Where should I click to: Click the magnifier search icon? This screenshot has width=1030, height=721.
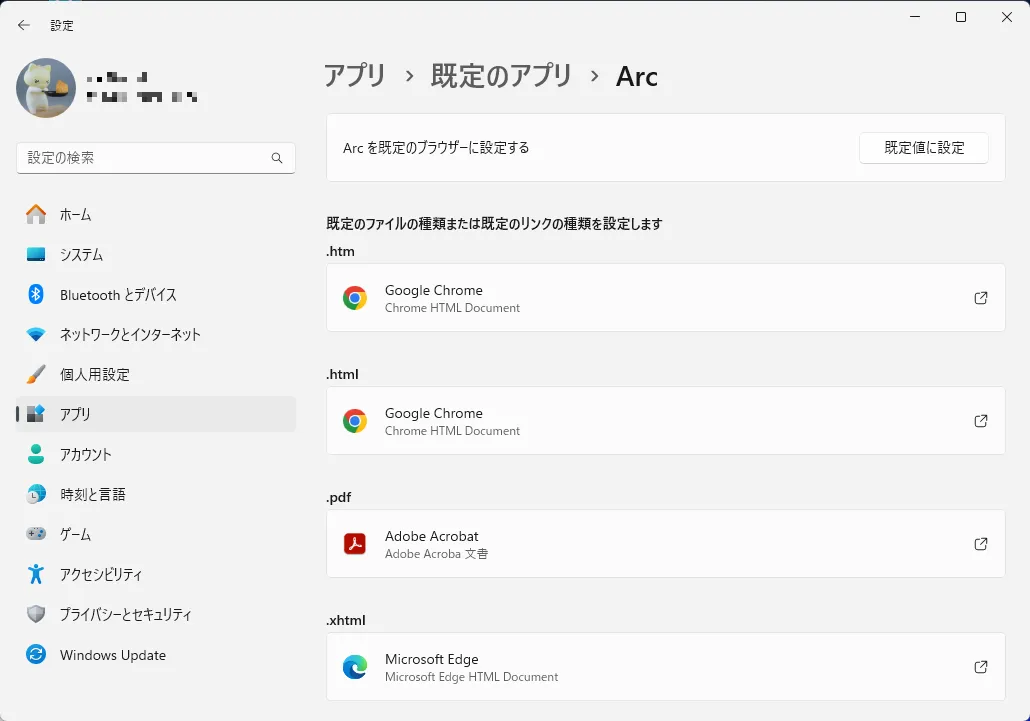pyautogui.click(x=277, y=158)
